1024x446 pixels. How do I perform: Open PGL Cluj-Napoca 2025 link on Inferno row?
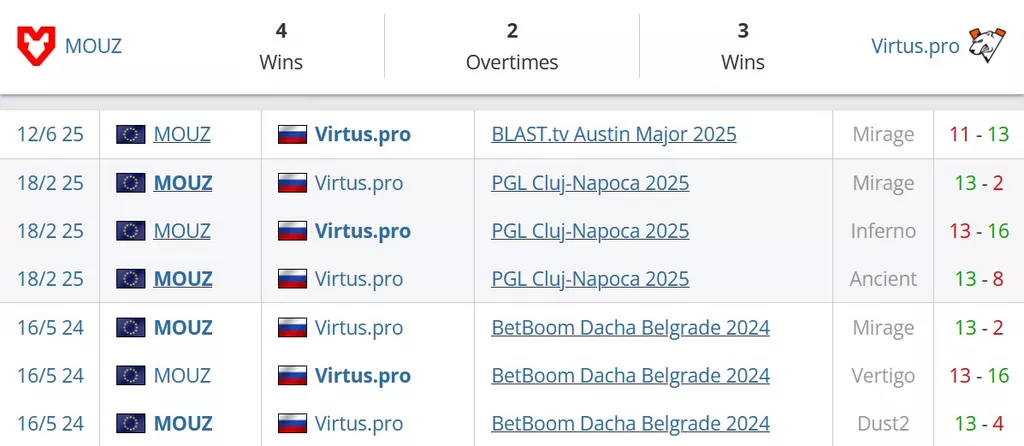tap(590, 231)
